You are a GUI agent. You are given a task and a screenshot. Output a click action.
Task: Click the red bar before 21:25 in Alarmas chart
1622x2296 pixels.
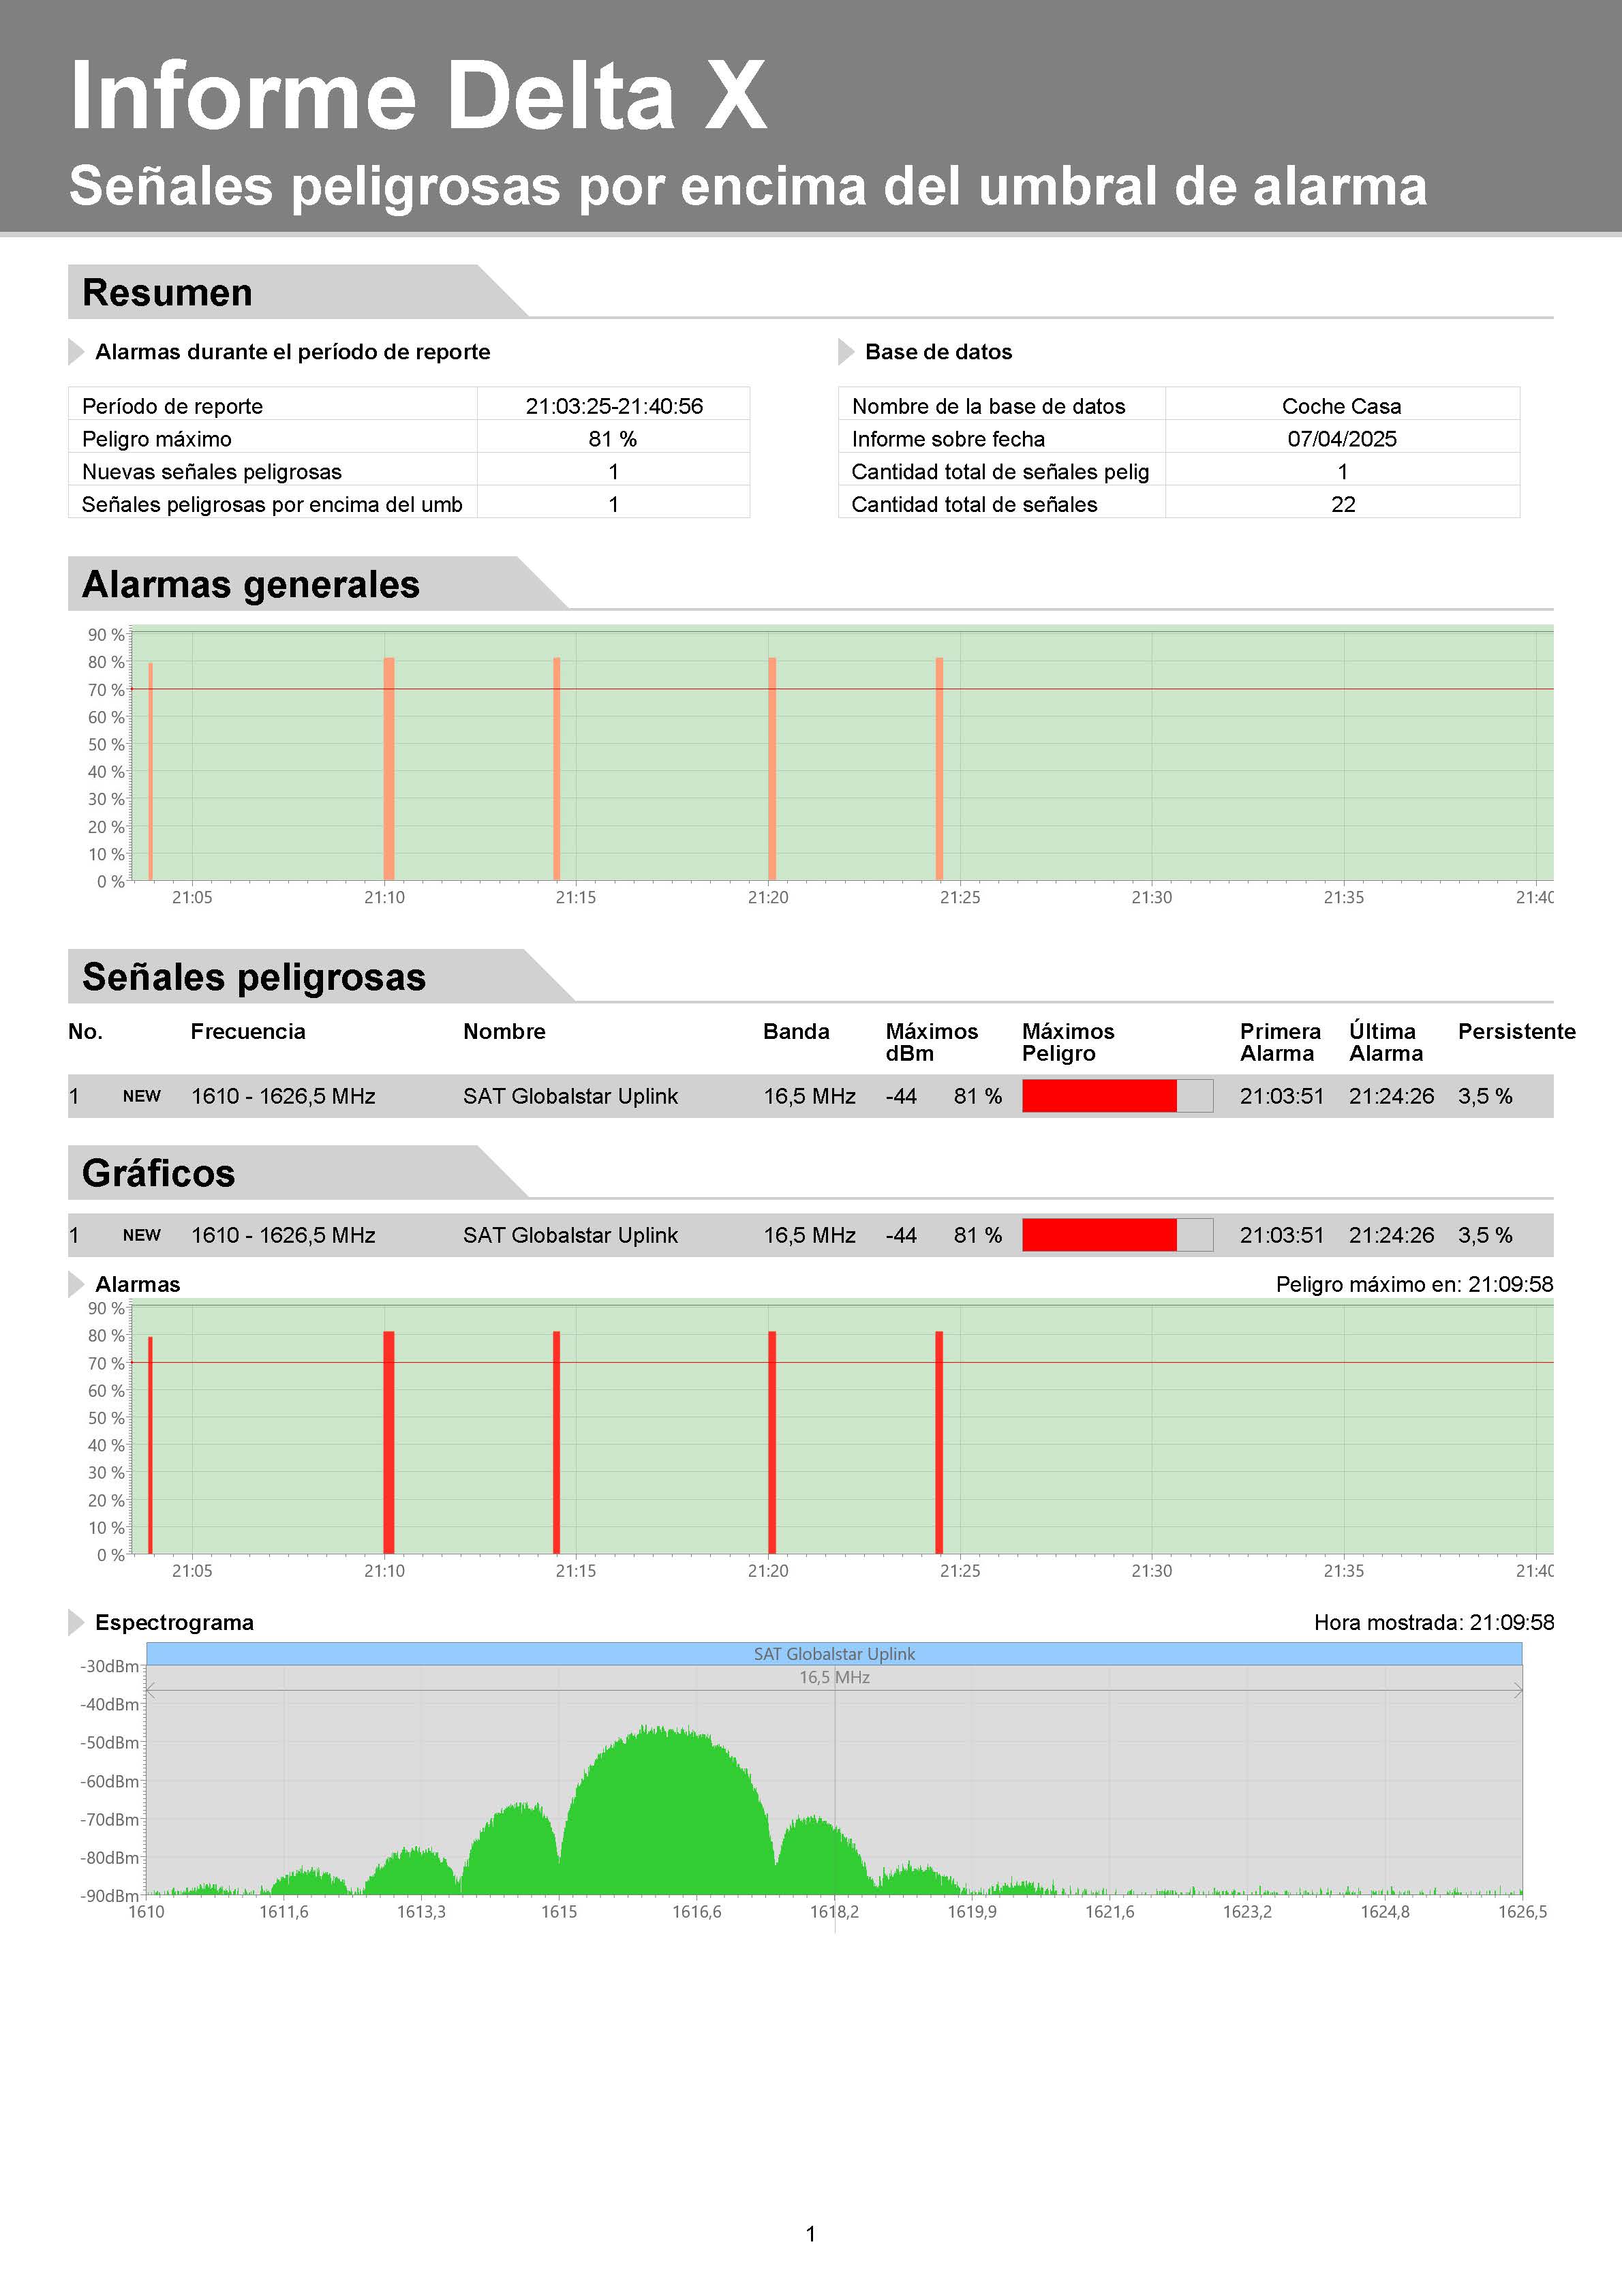tap(940, 1442)
